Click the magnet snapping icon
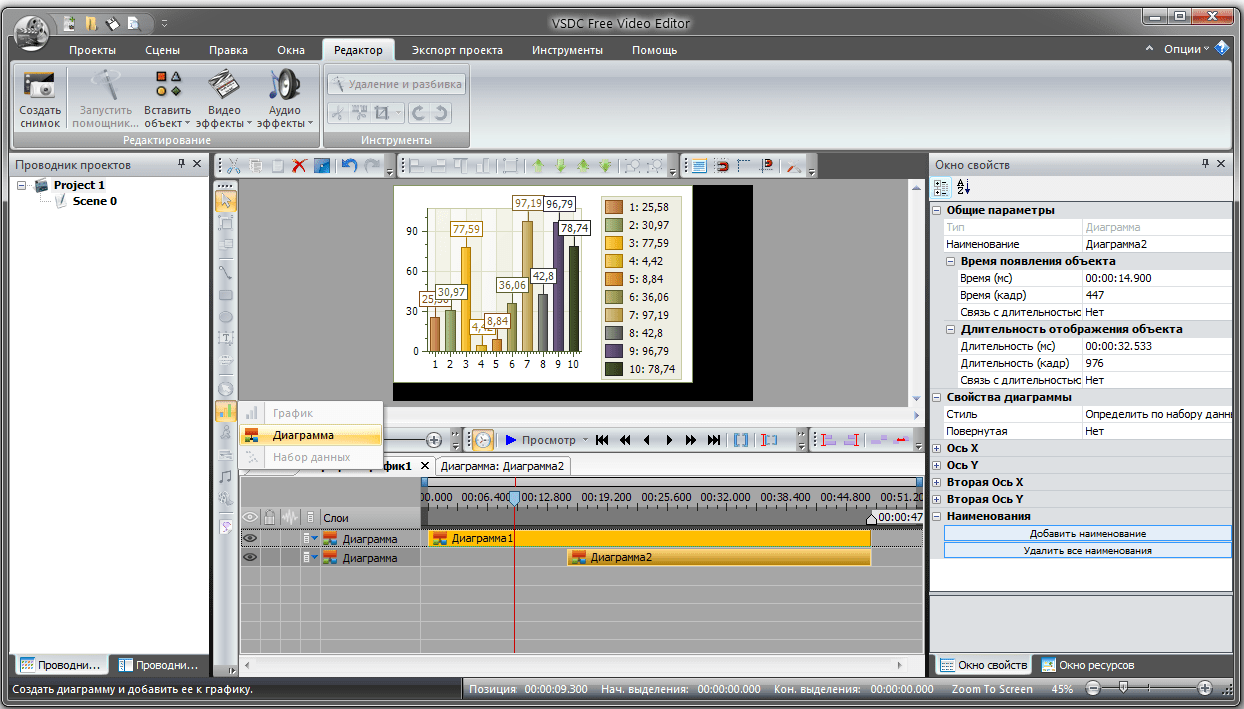 (x=721, y=166)
